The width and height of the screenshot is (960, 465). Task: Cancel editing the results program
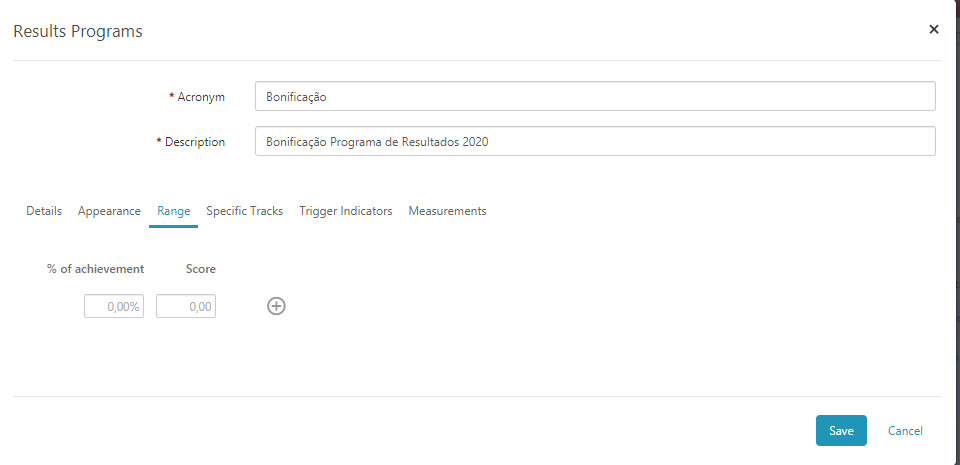[x=905, y=431]
